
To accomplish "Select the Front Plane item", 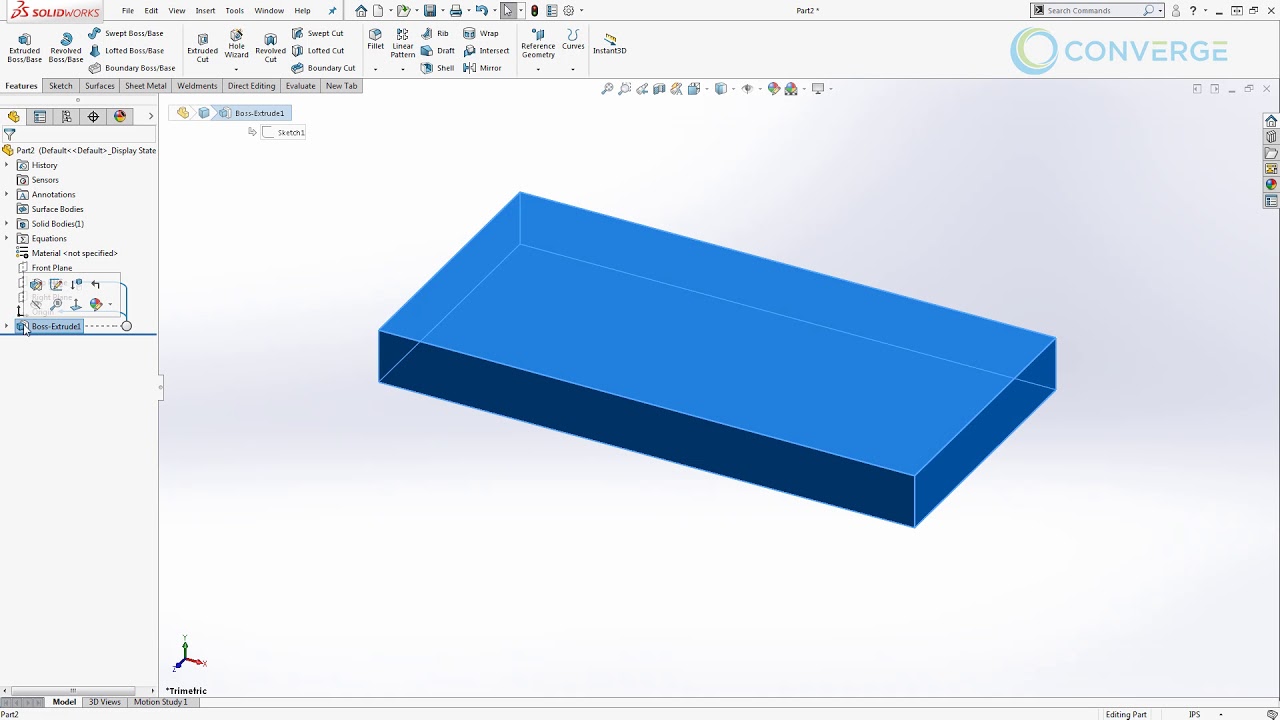I will [x=45, y=268].
